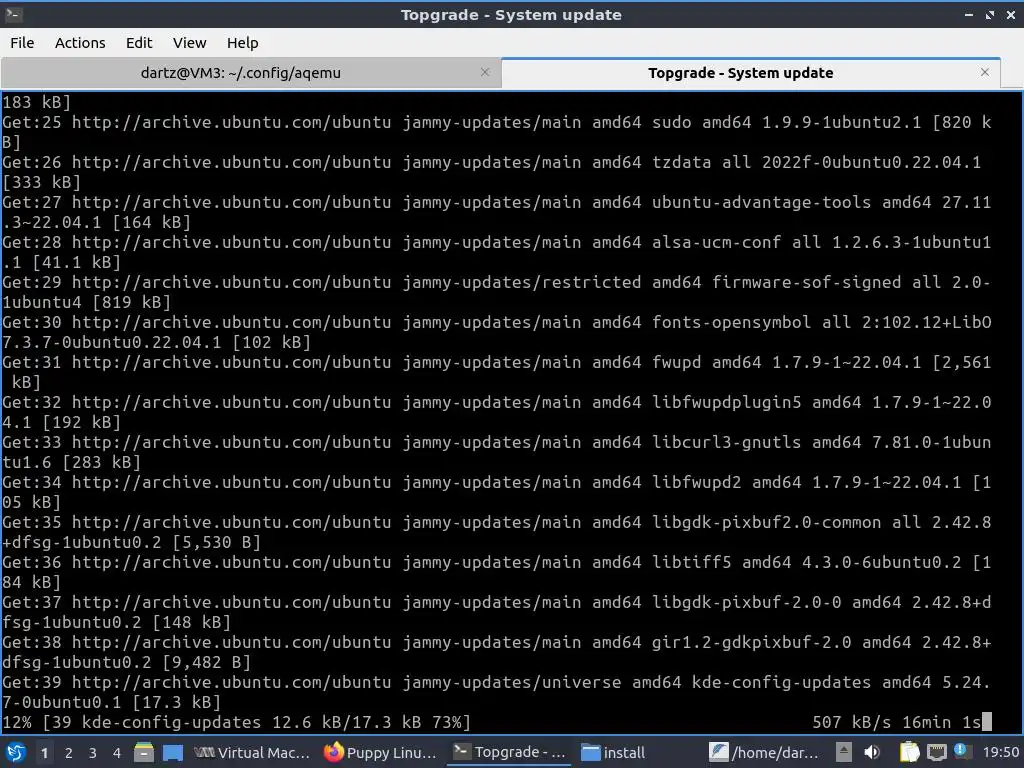Open the /home/dar... editor taskbar window
1024x768 pixels.
click(763, 752)
